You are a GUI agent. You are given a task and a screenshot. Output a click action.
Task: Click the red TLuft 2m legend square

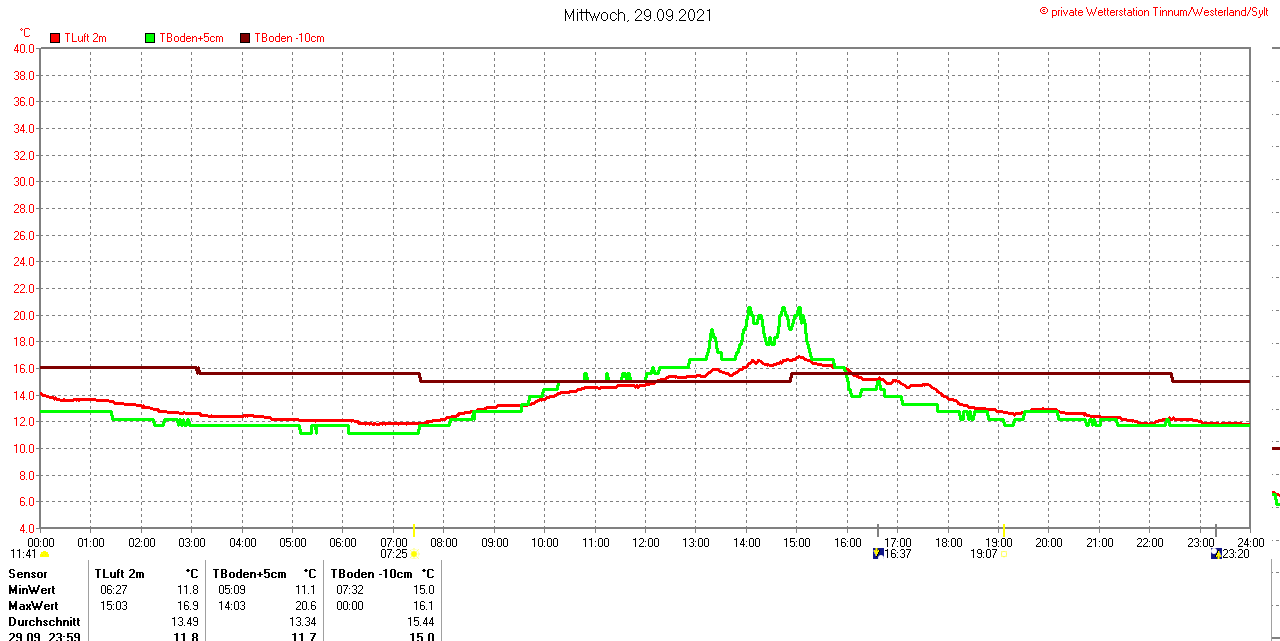(x=55, y=38)
